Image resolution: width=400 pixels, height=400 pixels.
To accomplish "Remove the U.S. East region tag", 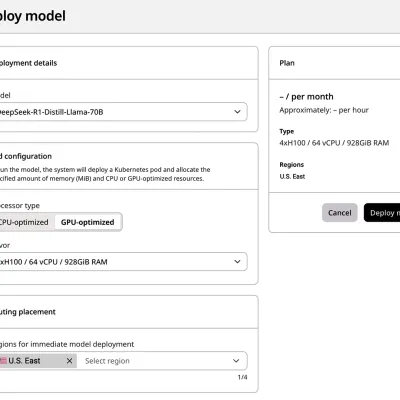I will coord(69,361).
